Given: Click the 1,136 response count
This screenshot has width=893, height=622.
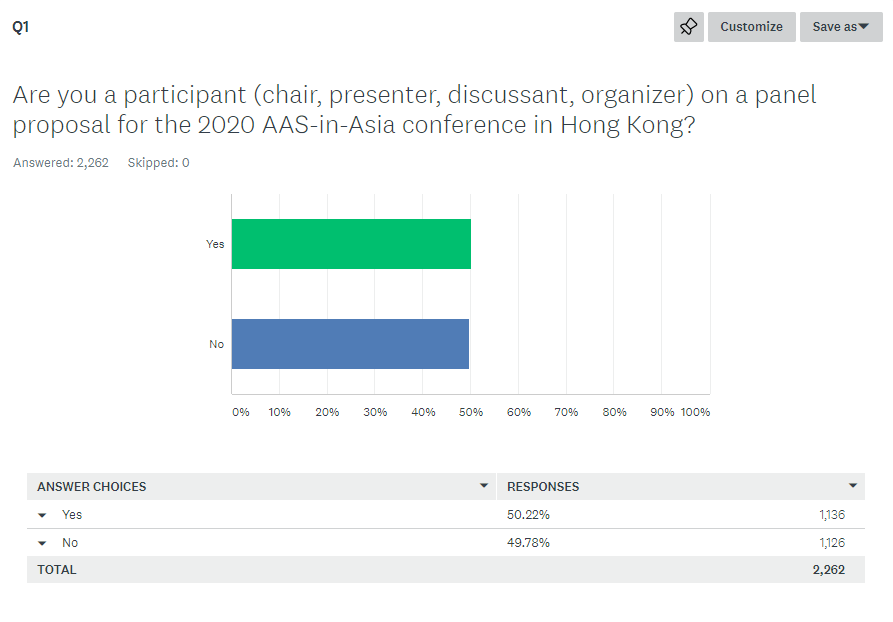Looking at the screenshot, I should 832,515.
